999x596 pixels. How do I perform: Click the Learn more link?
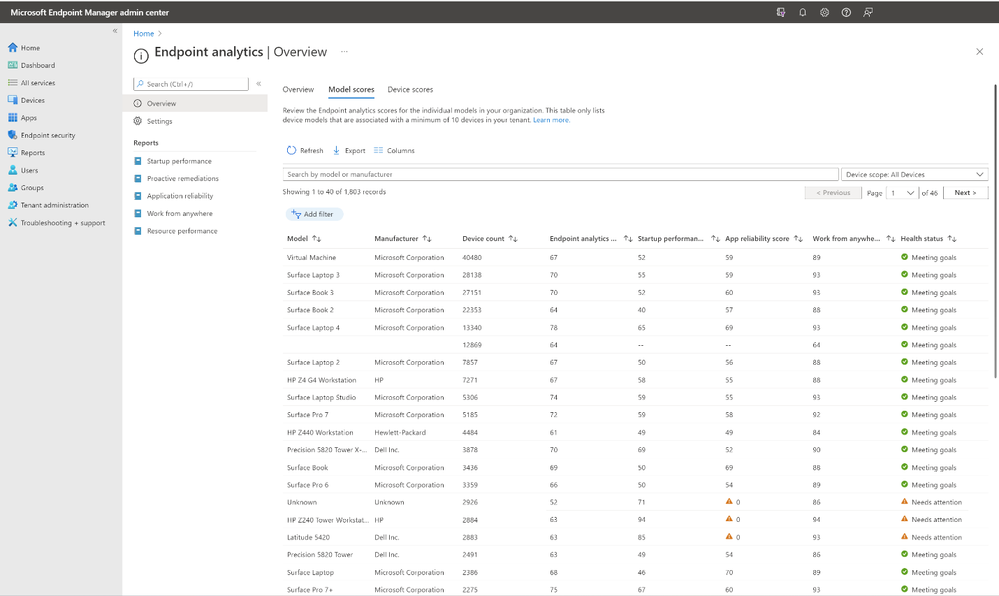(x=551, y=120)
